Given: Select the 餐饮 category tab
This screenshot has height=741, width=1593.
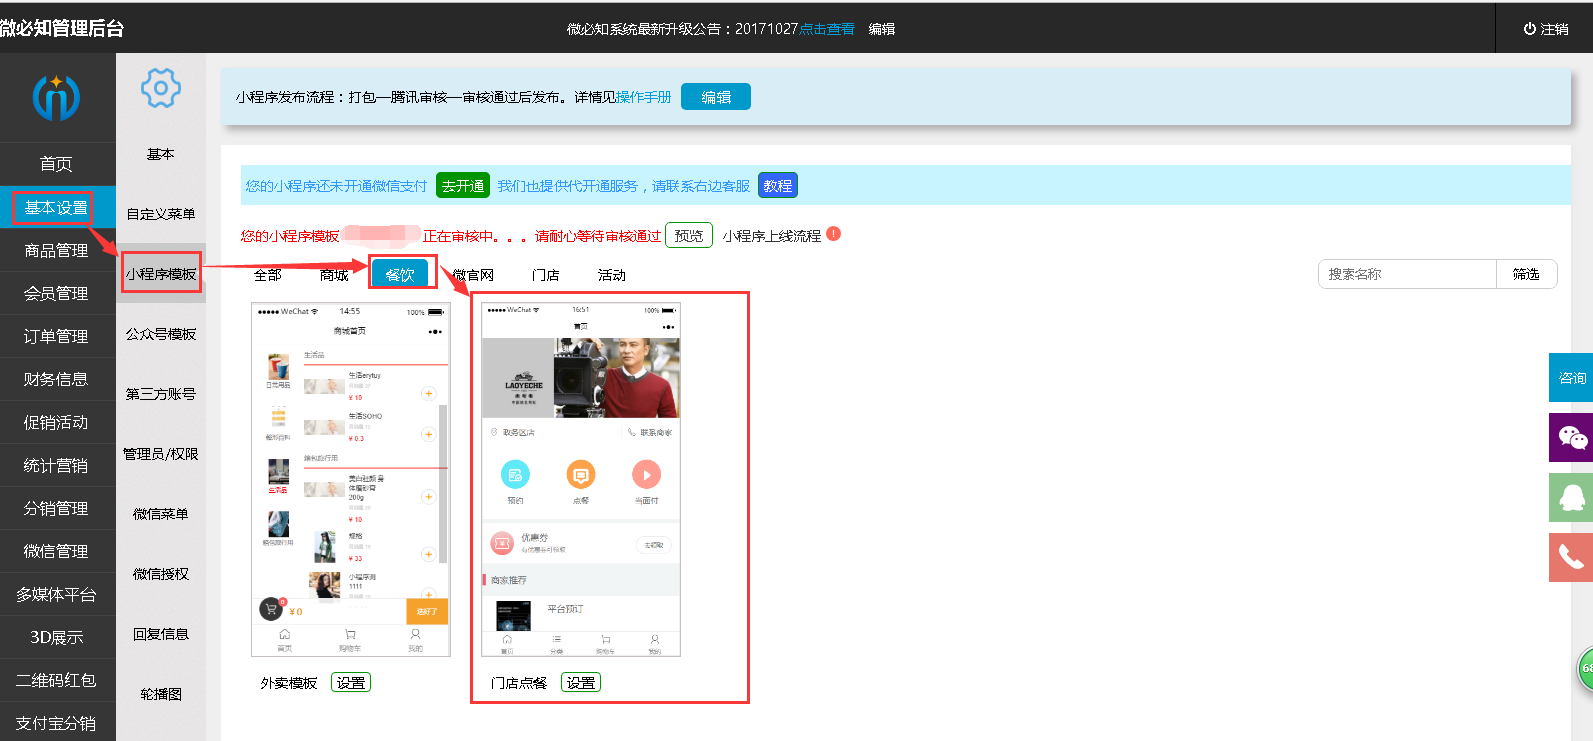Looking at the screenshot, I should tap(400, 275).
